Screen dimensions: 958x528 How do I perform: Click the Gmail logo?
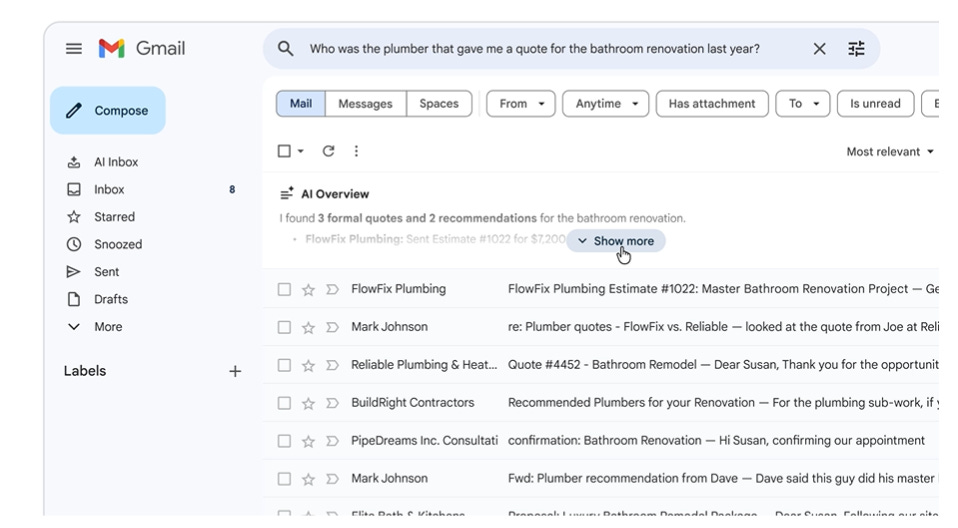point(142,48)
